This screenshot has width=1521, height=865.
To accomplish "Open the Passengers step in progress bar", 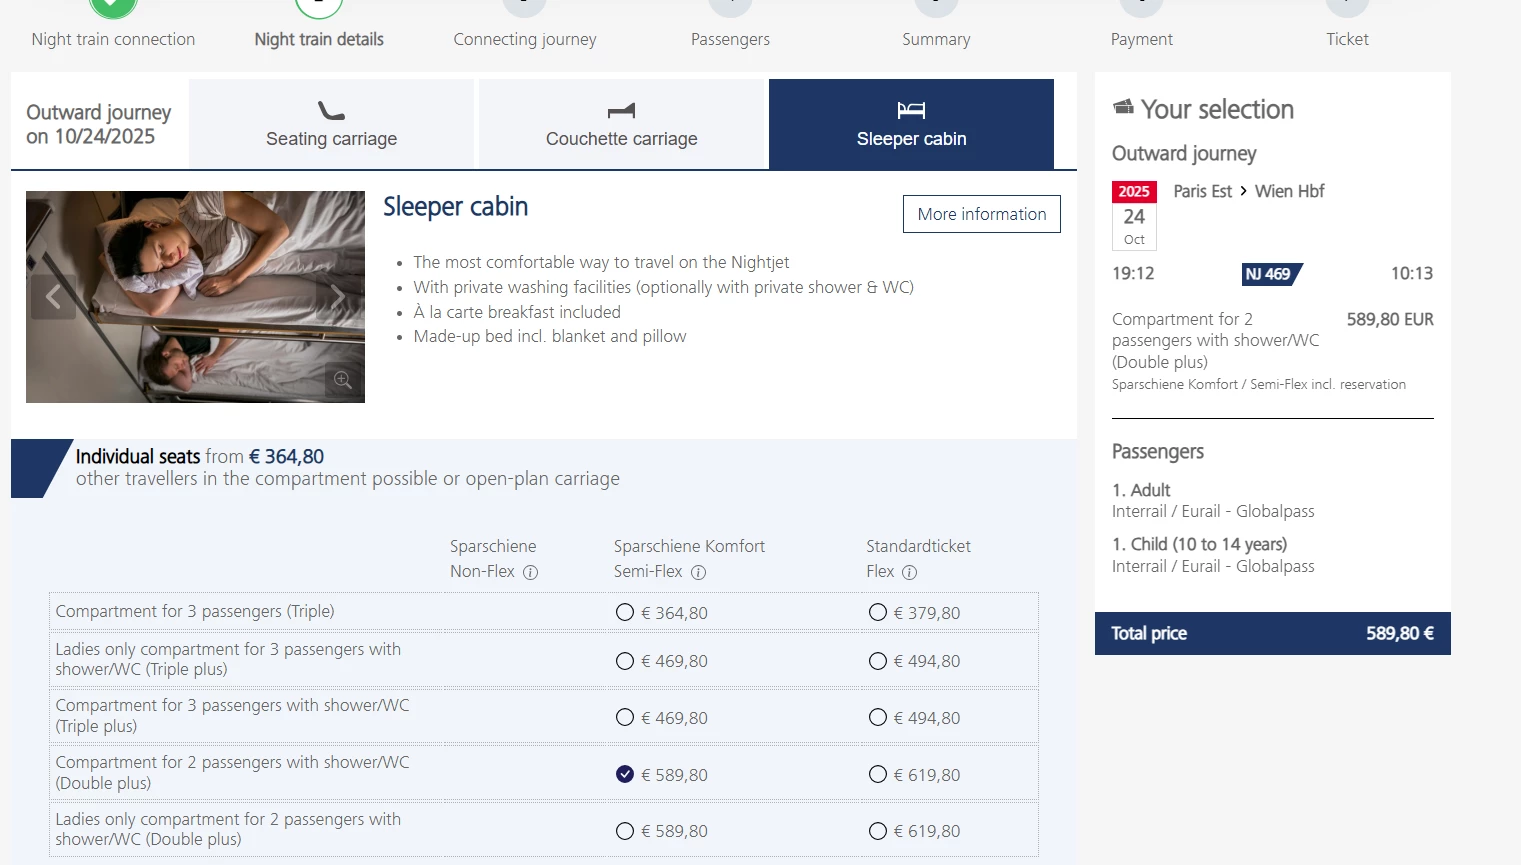I will click(730, 39).
